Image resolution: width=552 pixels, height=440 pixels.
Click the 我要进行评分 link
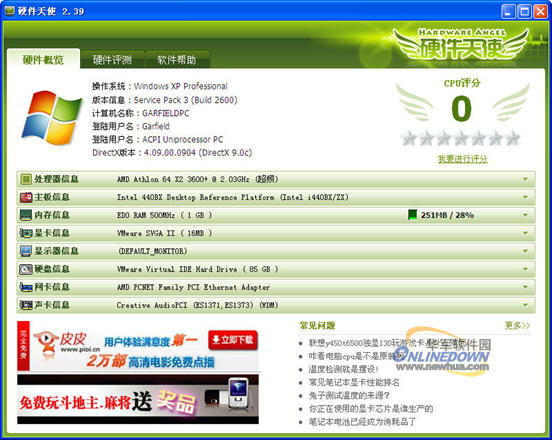click(x=462, y=159)
